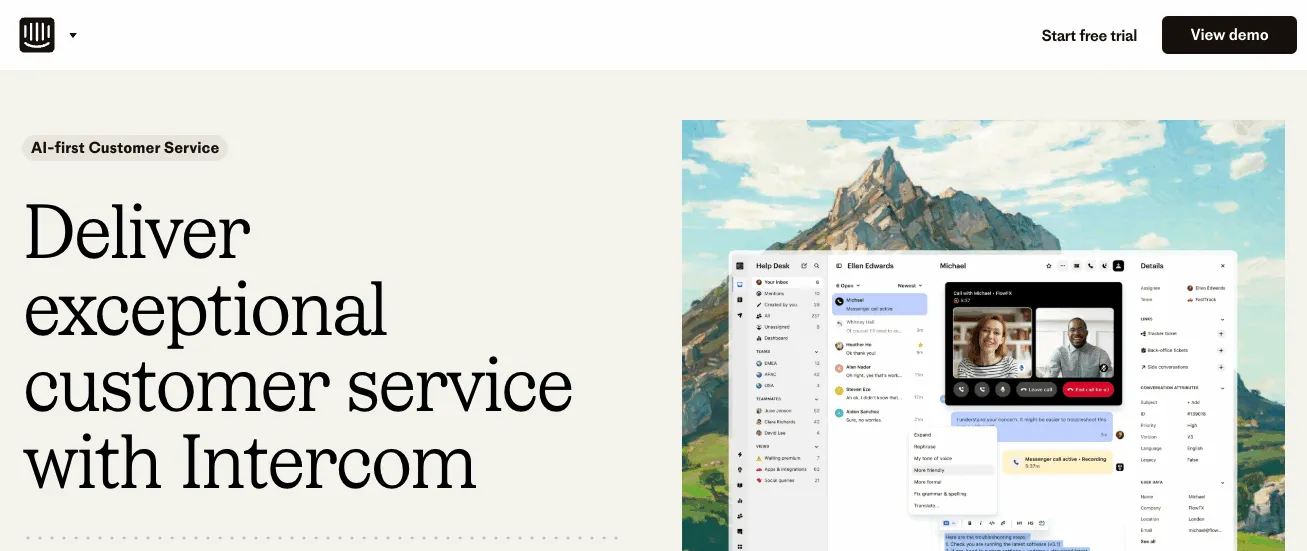Collapse the Conversation Attributes section
Image resolution: width=1307 pixels, height=551 pixels.
point(1222,388)
